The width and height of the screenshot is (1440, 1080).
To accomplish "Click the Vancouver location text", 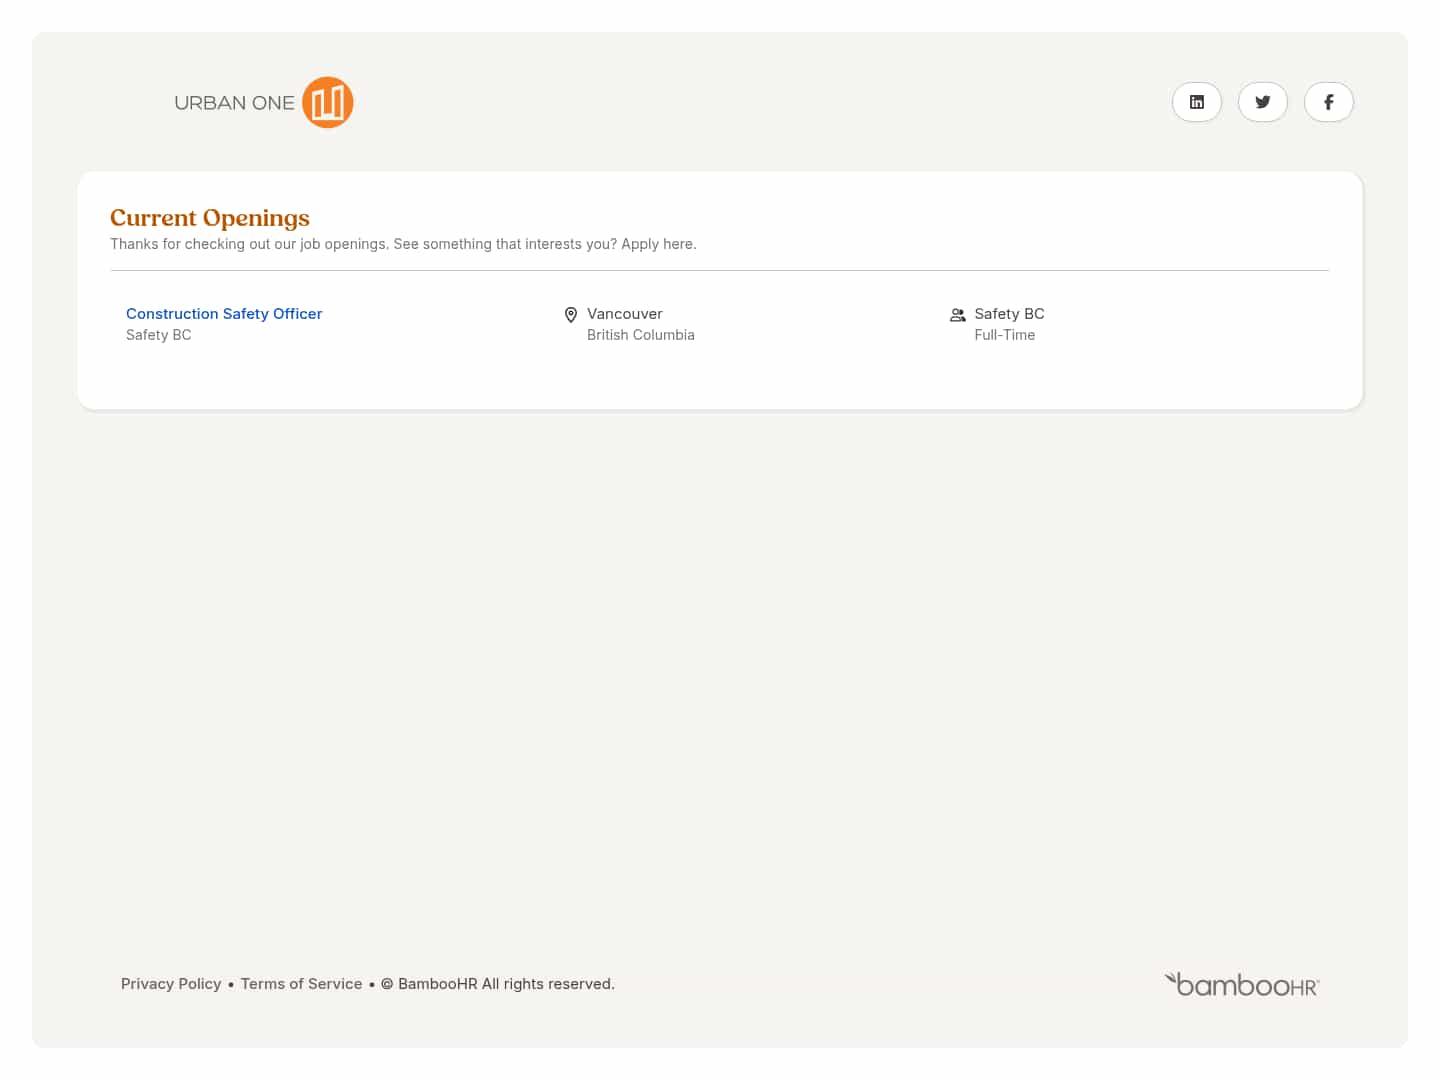I will tap(624, 314).
